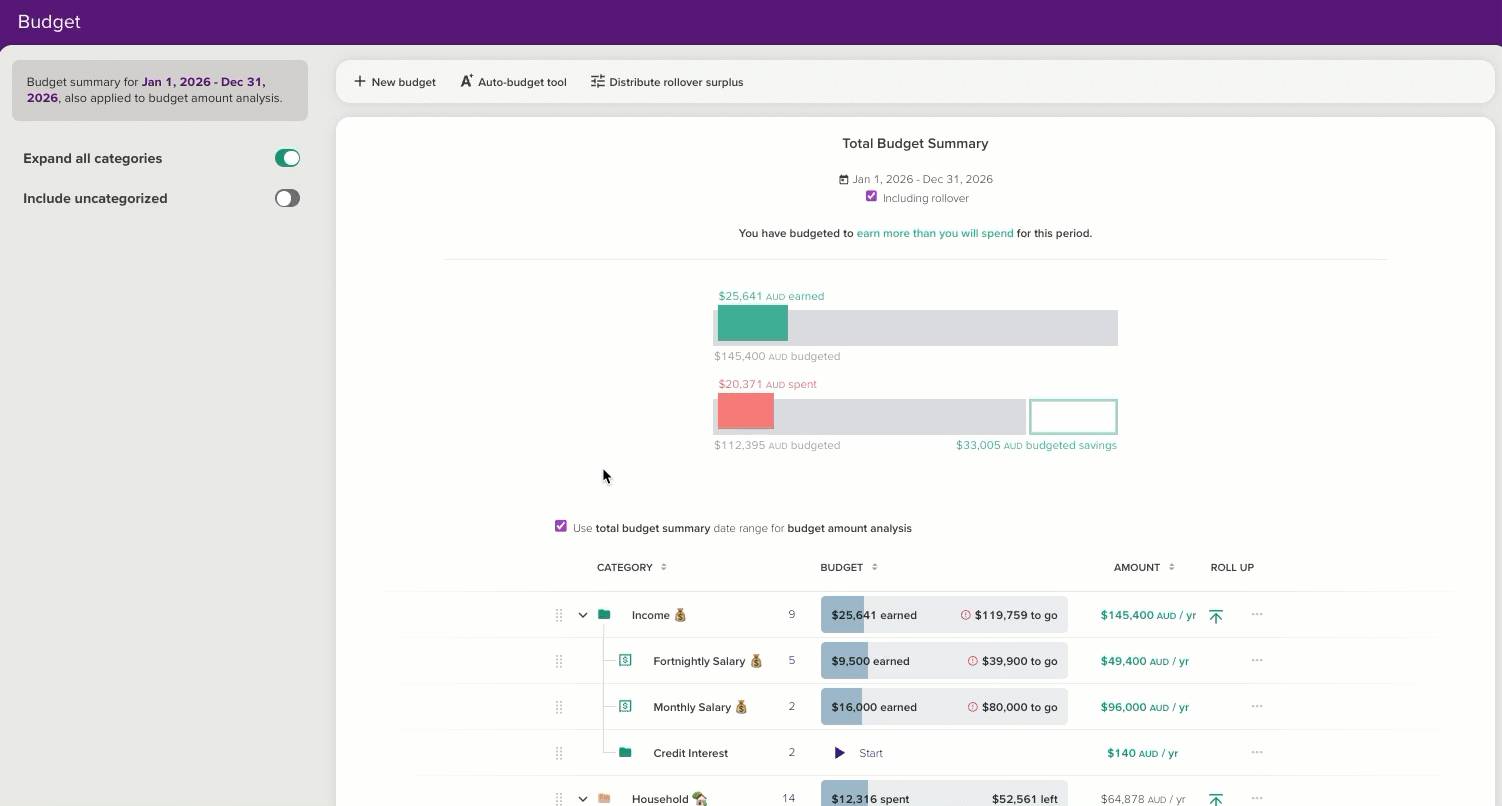Image resolution: width=1502 pixels, height=806 pixels.
Task: Click the Household transaction count 14
Action: pos(789,798)
